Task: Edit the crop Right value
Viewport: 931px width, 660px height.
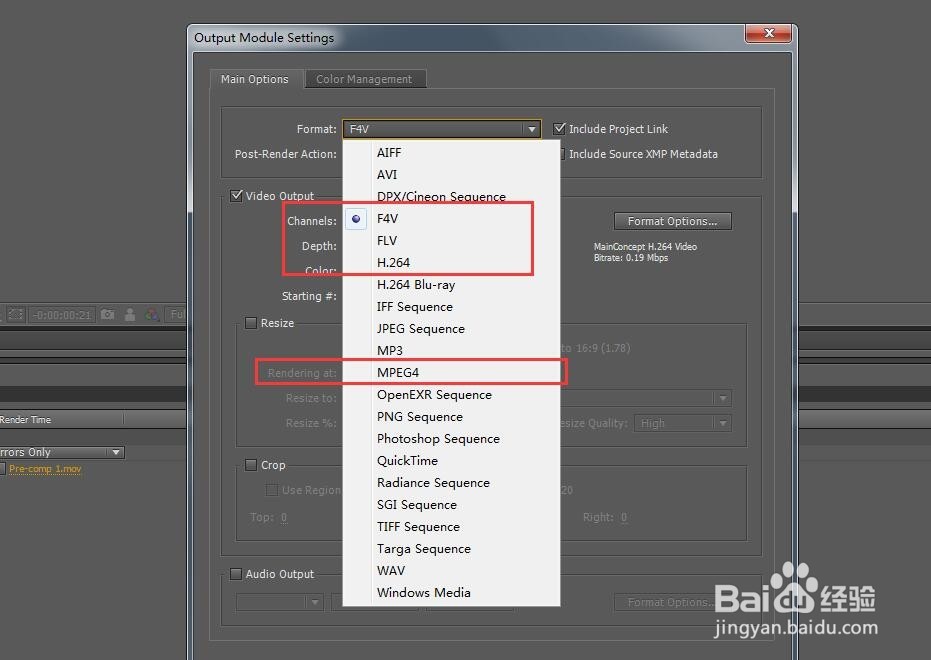Action: point(623,518)
